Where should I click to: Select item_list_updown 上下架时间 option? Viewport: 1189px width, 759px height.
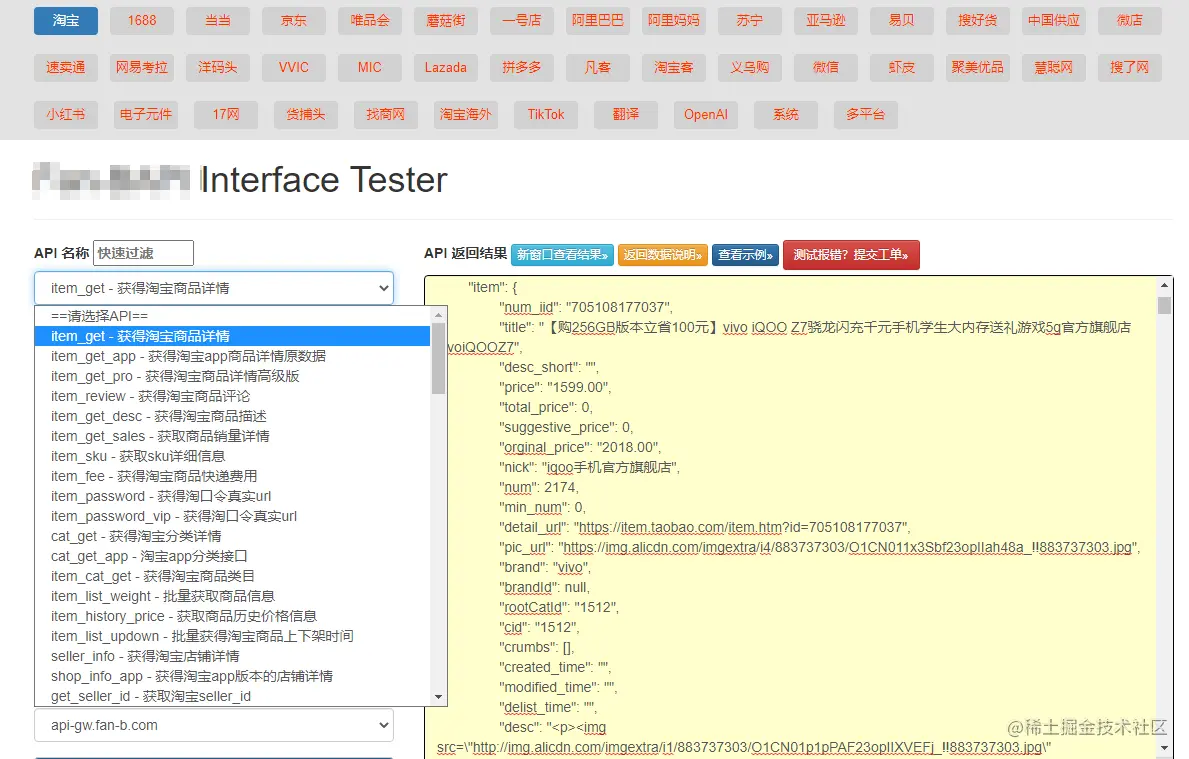[x=232, y=636]
